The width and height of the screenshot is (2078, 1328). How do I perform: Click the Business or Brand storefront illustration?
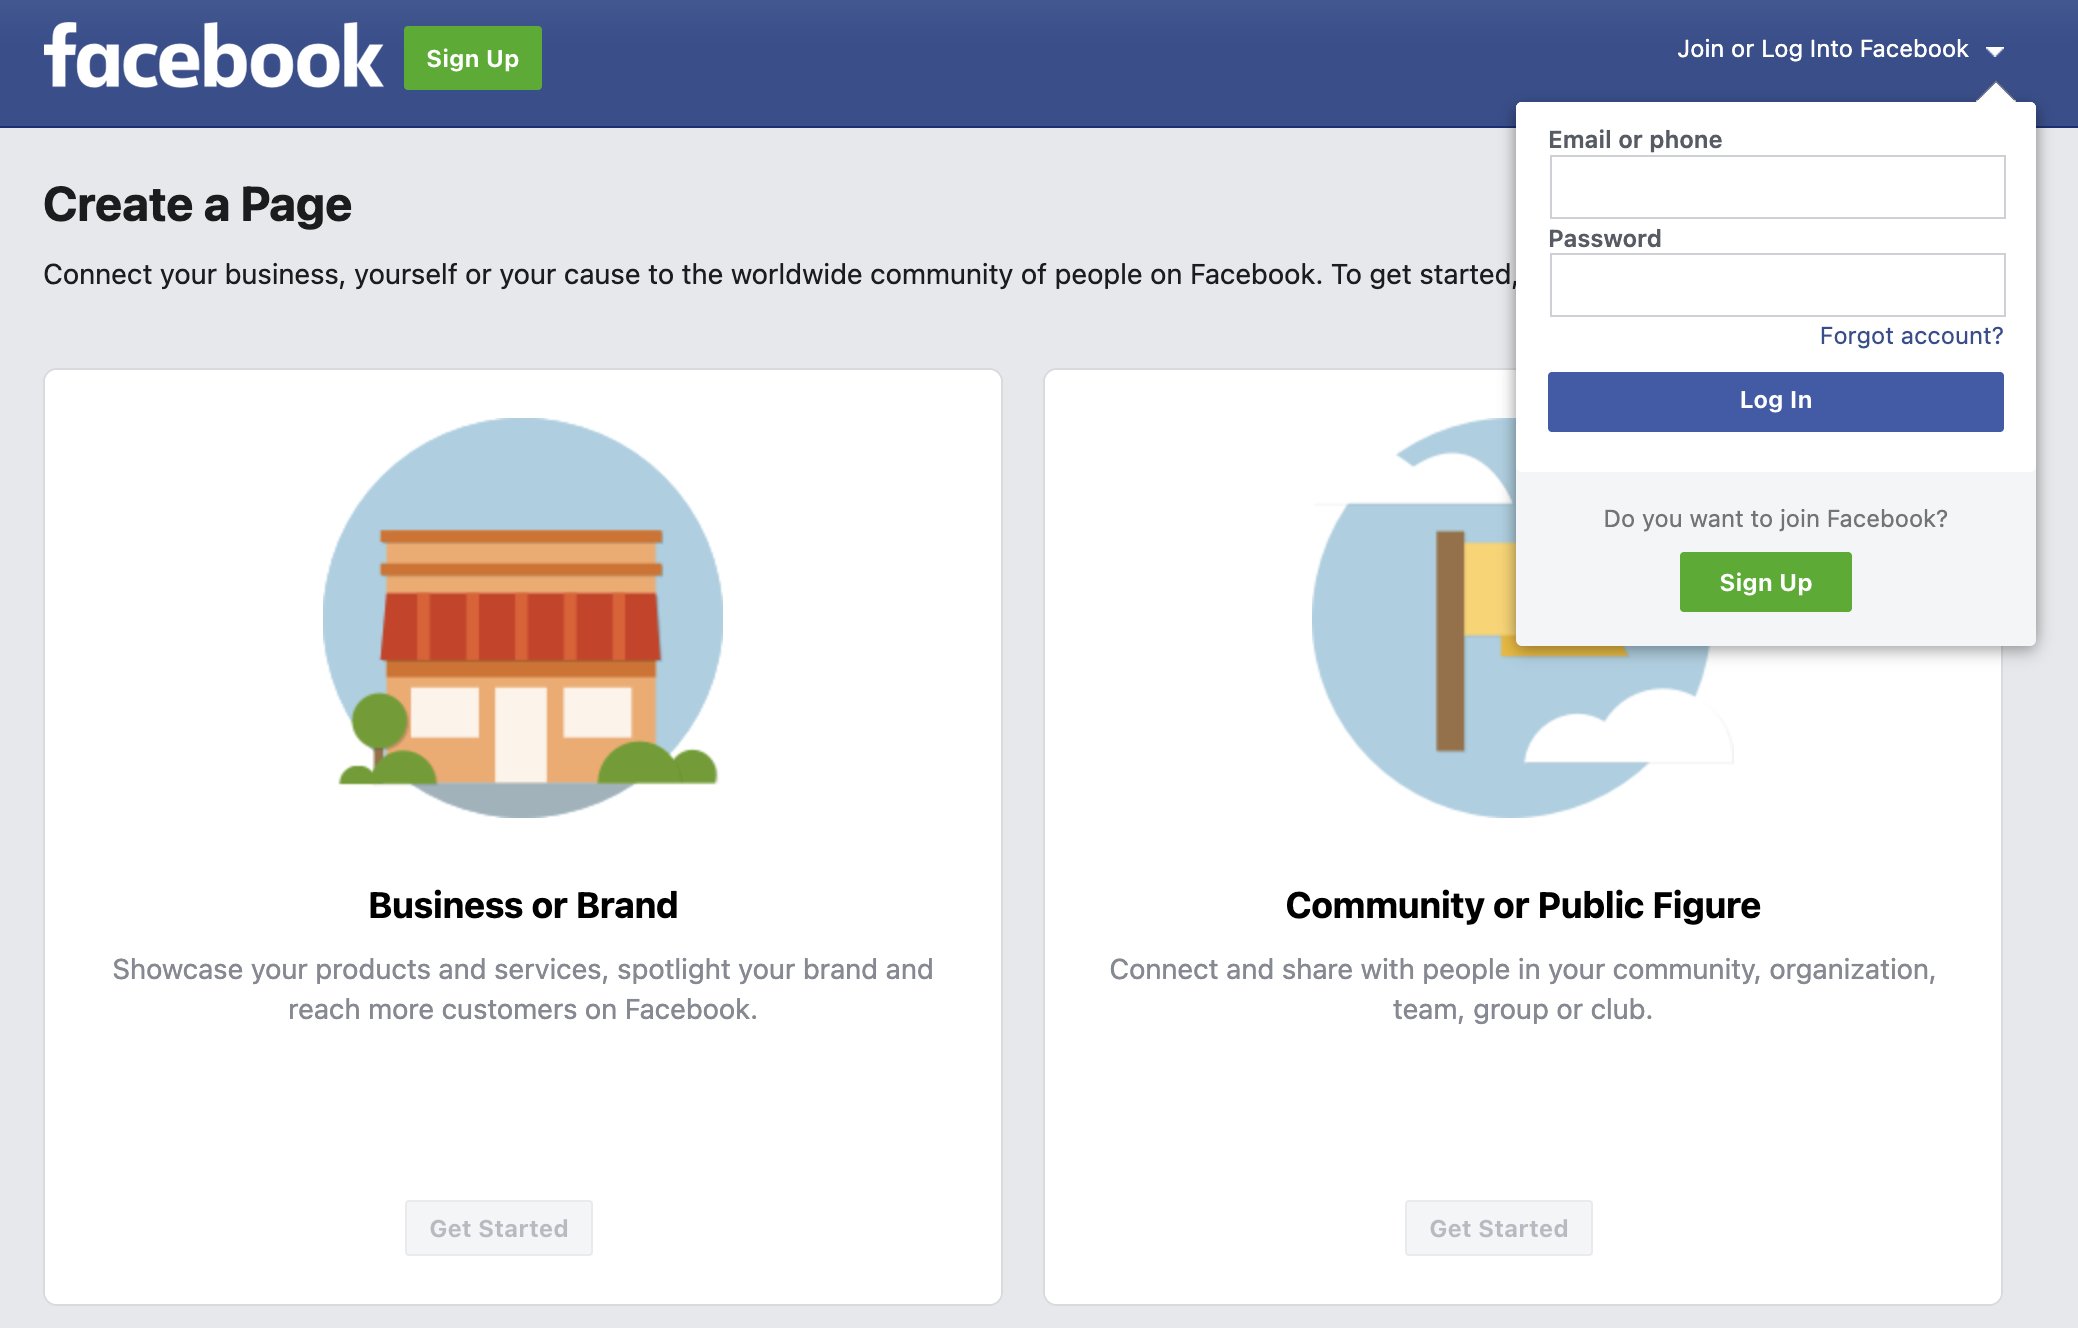pos(521,617)
